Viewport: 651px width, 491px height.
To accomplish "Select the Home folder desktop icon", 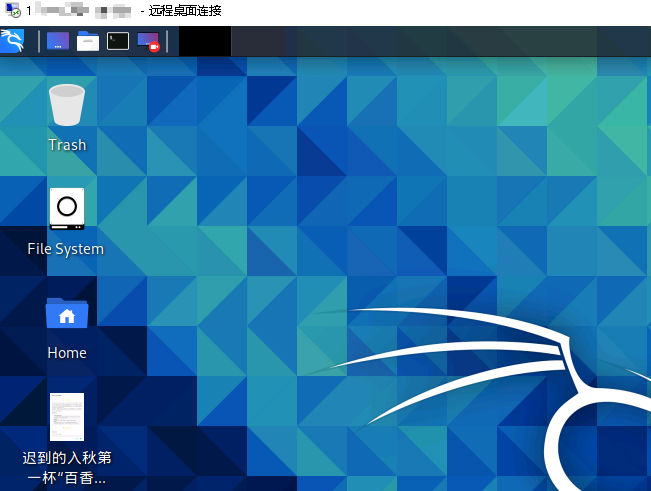I will click(67, 313).
